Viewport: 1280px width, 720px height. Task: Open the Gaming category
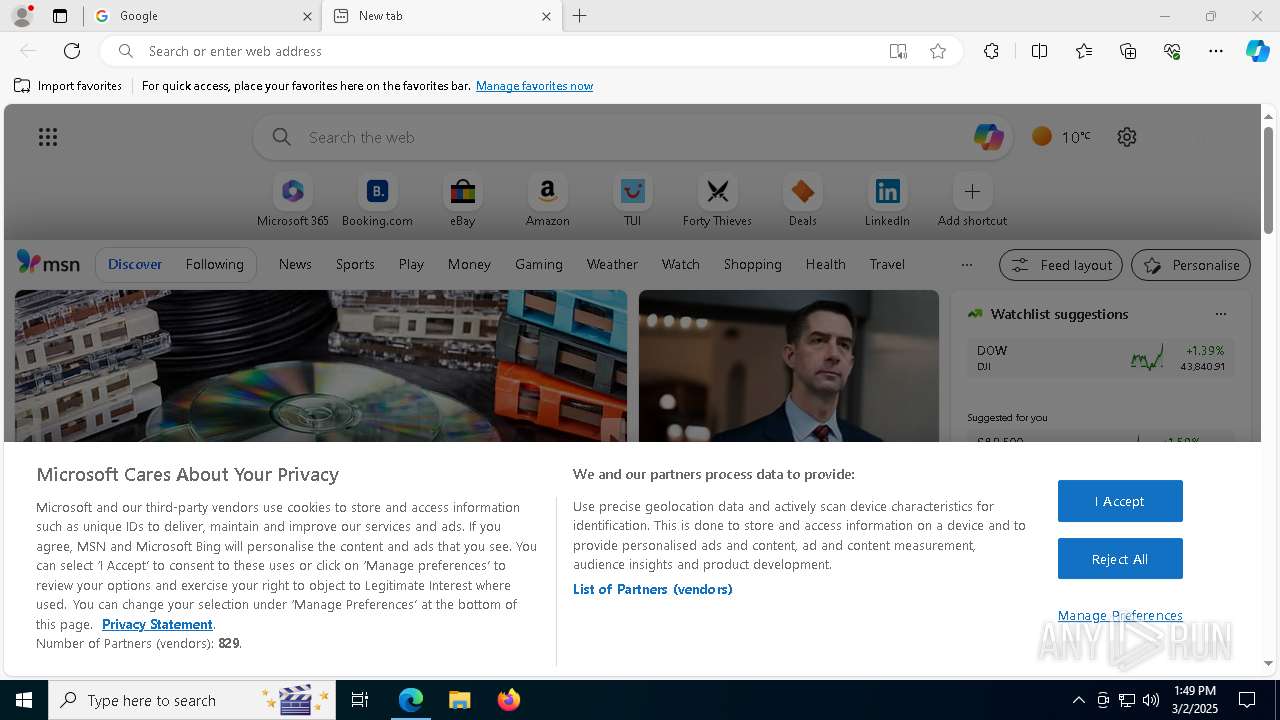[x=539, y=264]
